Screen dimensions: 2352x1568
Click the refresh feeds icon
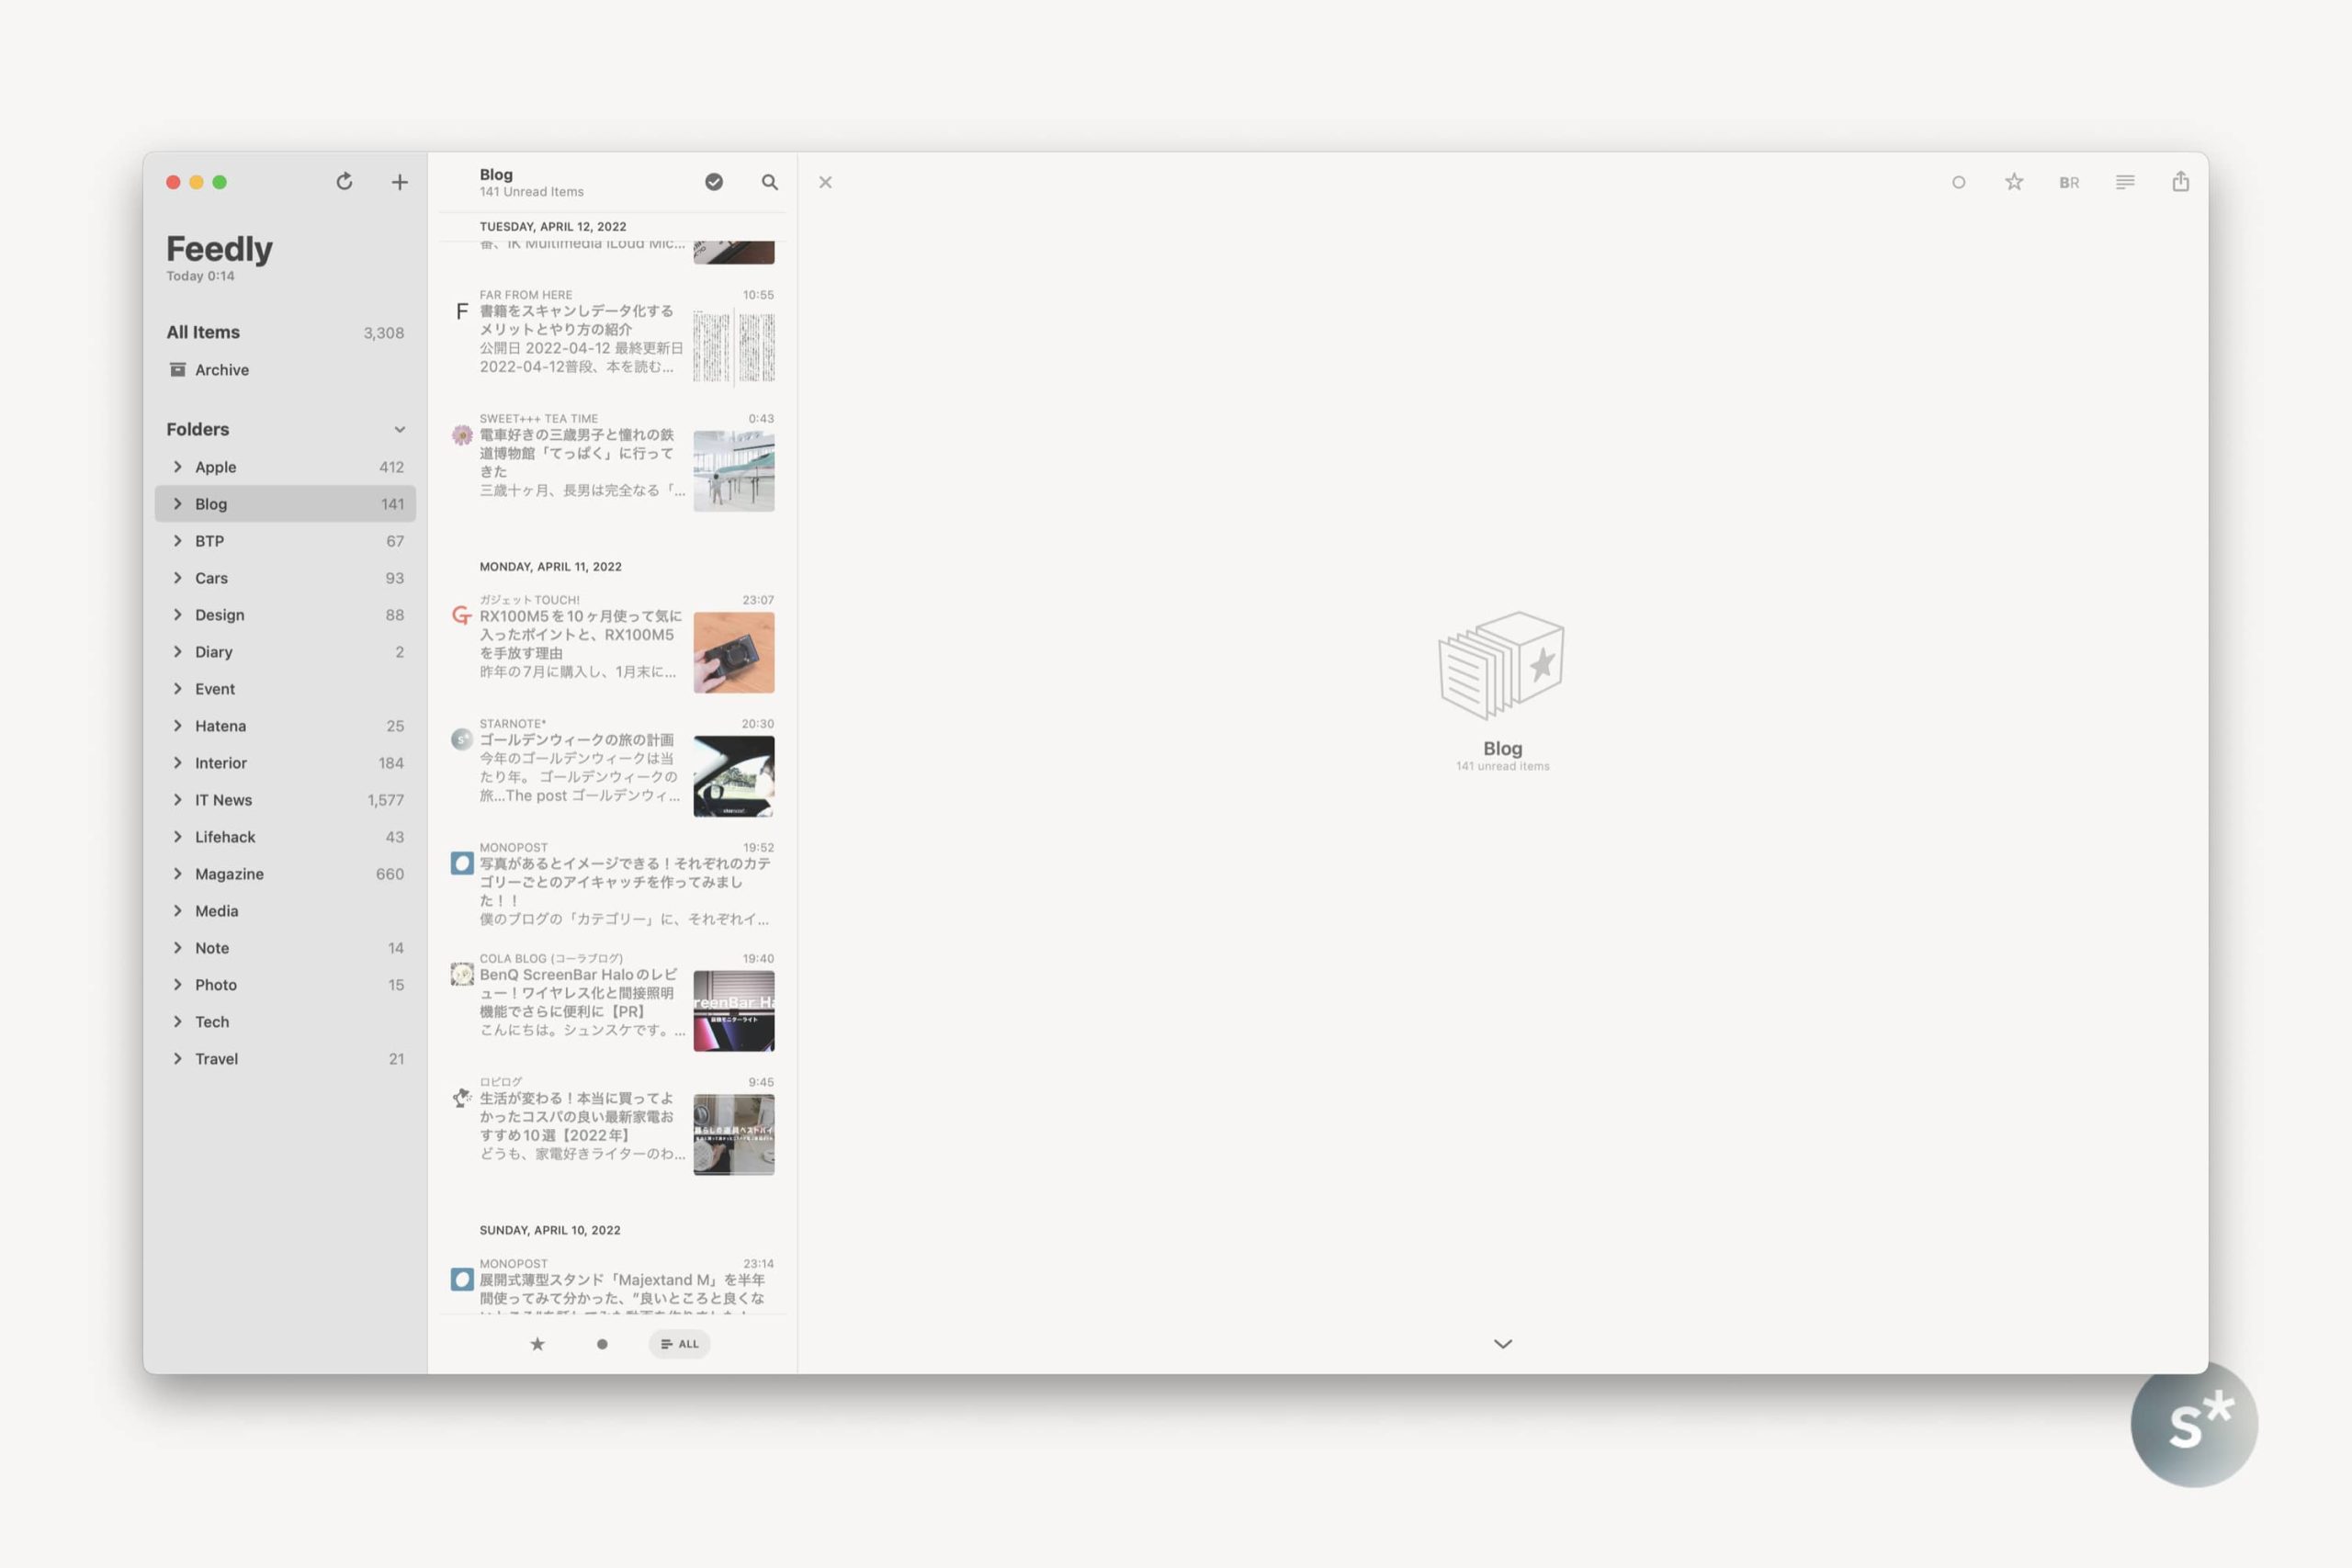tap(344, 181)
